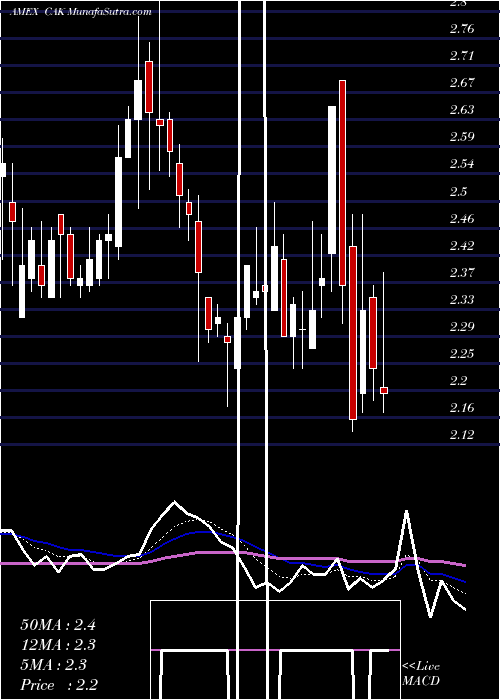Click the AMEX CAK MunafaSutra.com title text

(x=81, y=12)
